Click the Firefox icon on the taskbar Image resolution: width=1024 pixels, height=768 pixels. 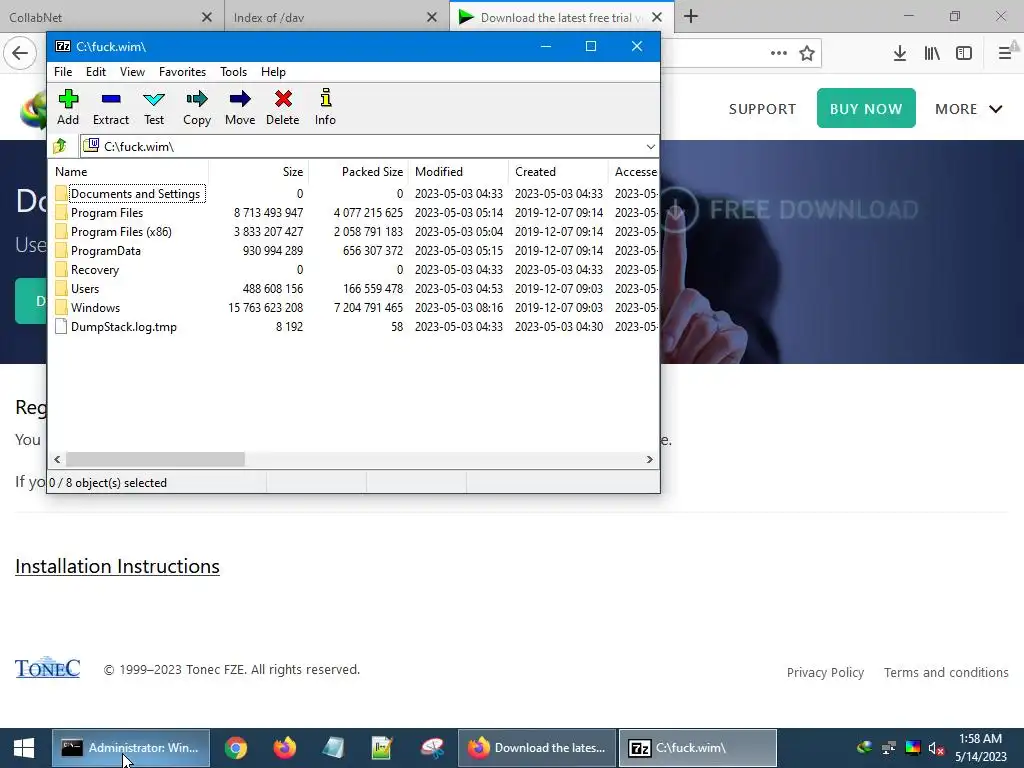tap(285, 748)
